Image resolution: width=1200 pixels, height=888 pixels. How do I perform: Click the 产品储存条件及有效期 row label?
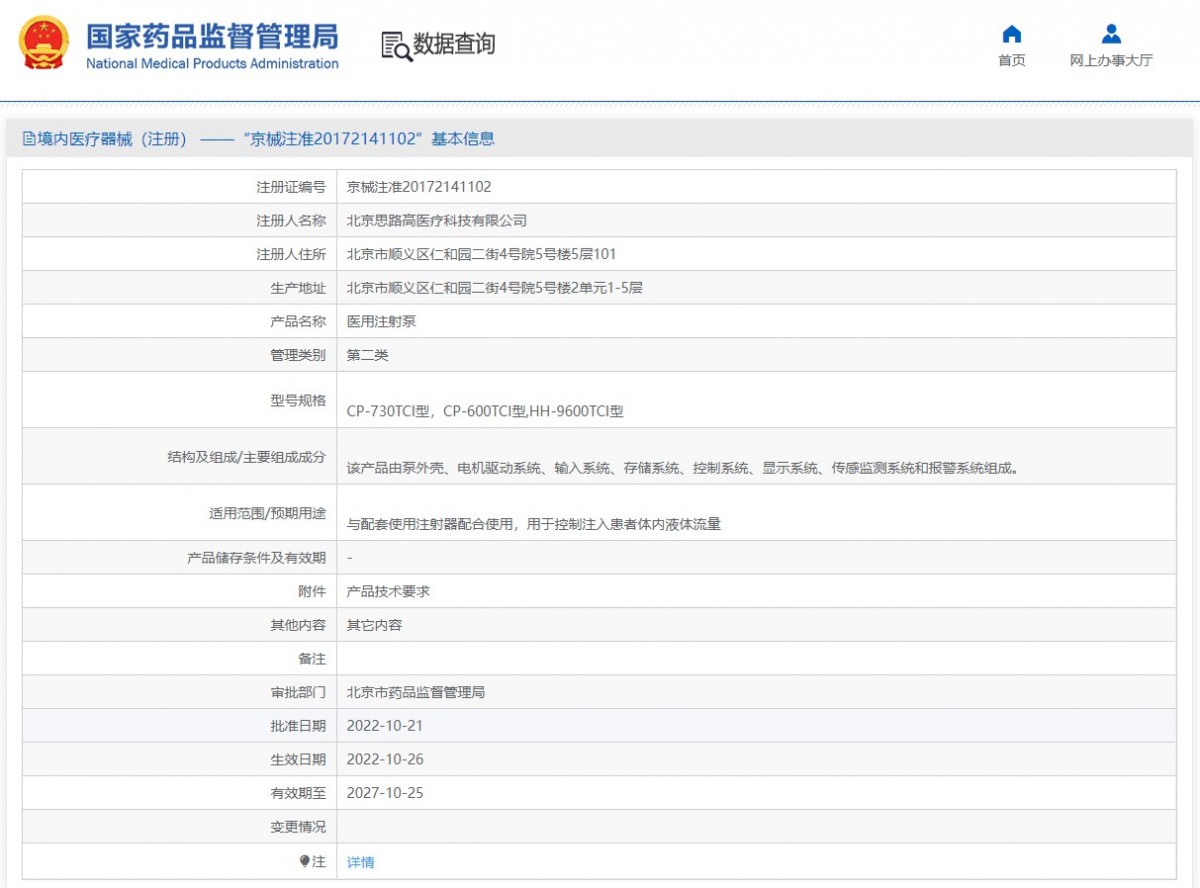point(257,557)
